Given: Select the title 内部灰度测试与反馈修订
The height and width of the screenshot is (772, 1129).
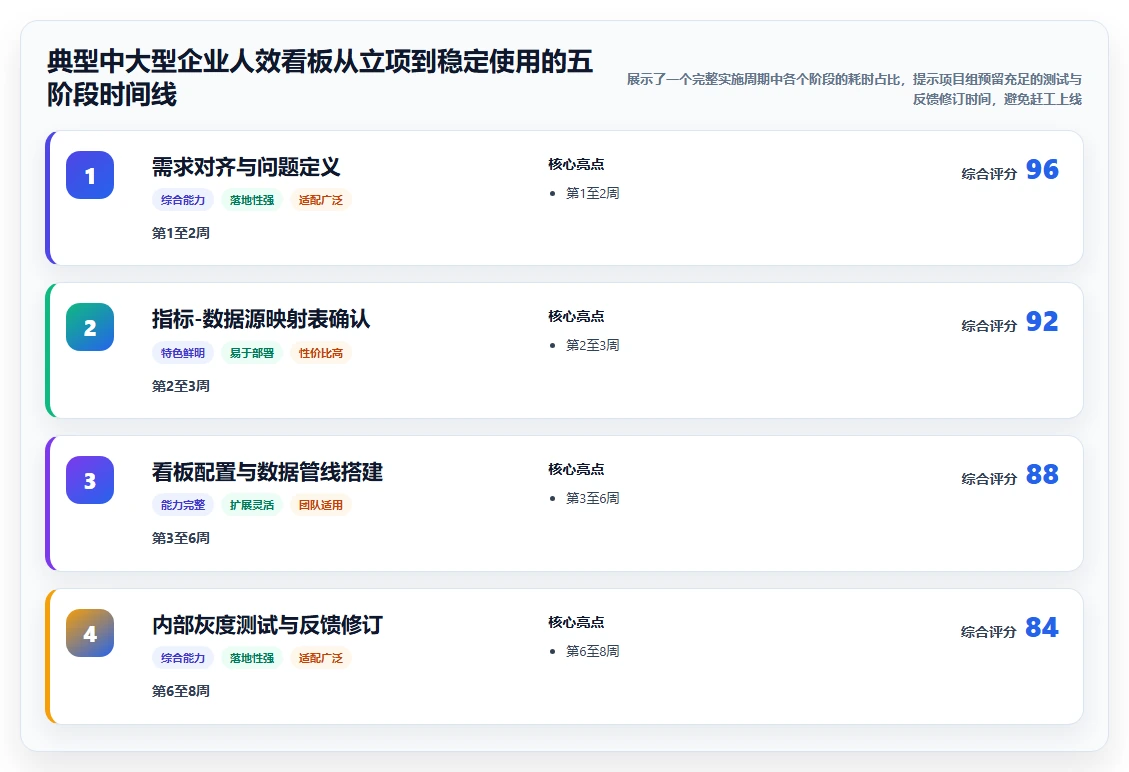Looking at the screenshot, I should coord(267,625).
